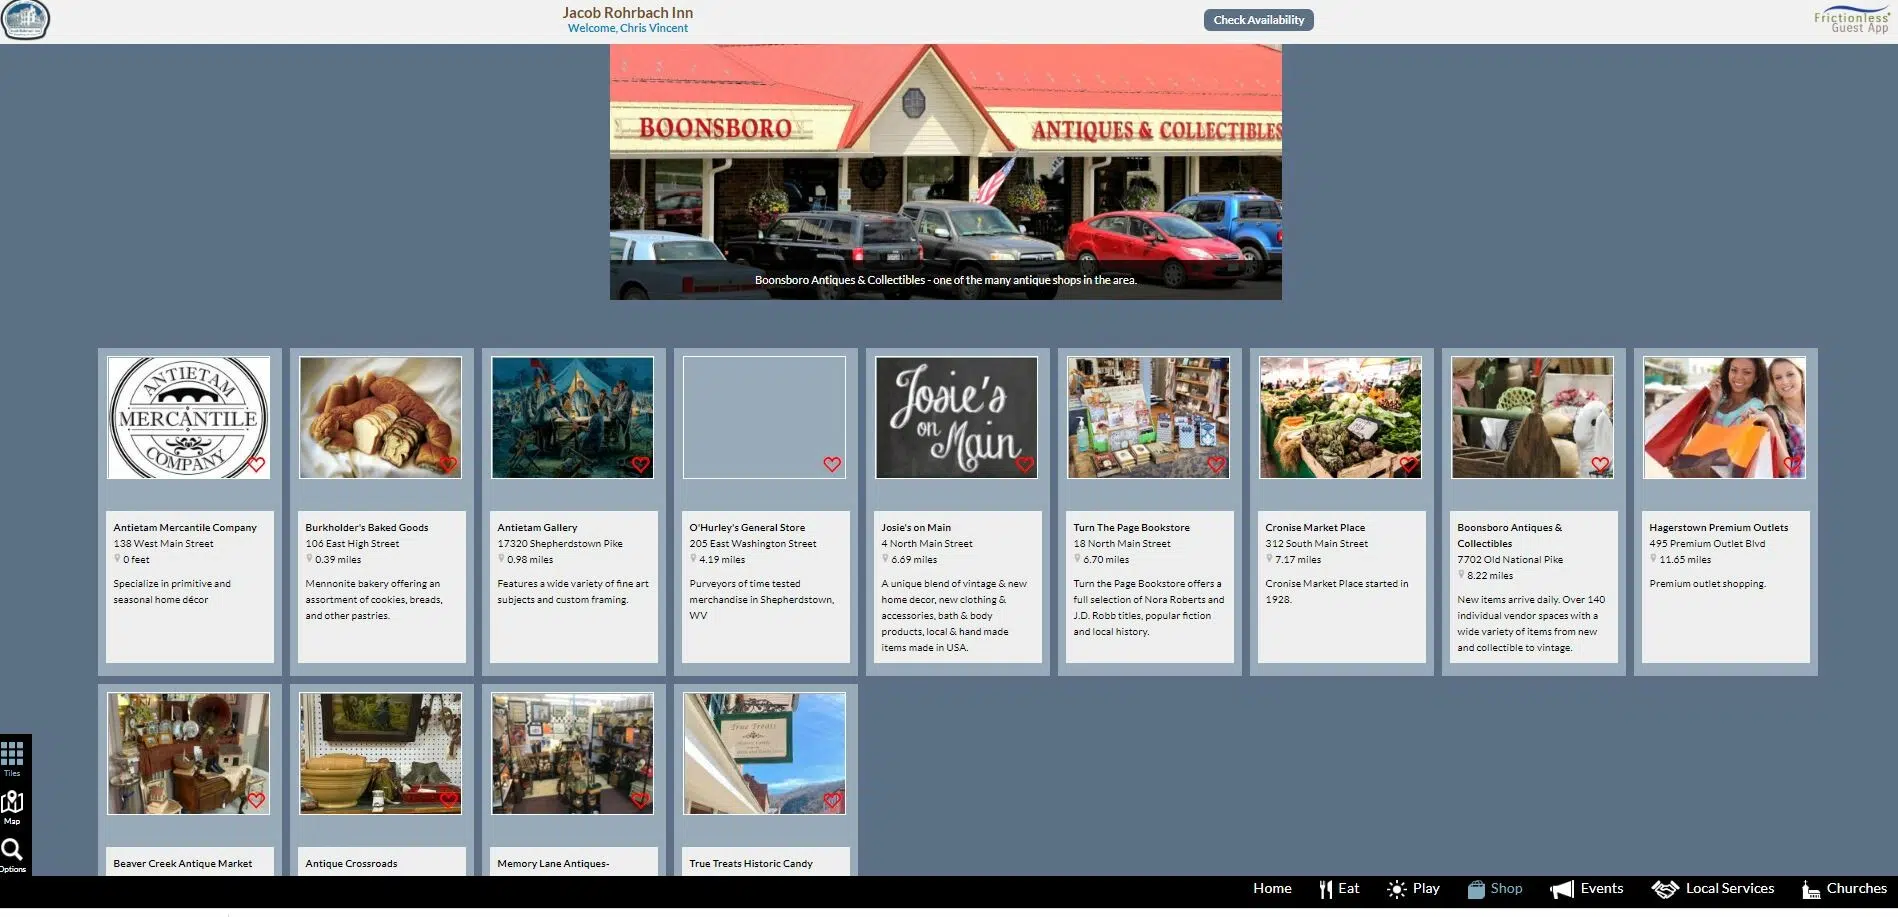Screen dimensions: 1898x917
Task: Open Burkholder's bread thumbnail image
Action: 380,417
